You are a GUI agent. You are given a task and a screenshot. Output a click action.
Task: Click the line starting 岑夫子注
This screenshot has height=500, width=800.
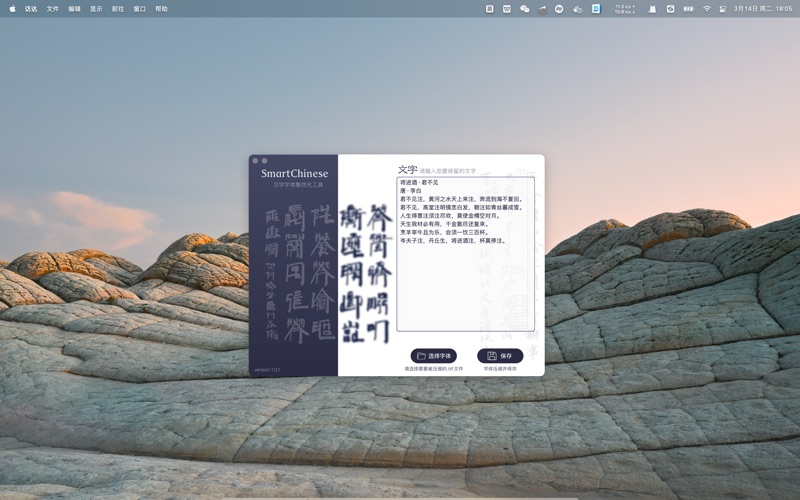[x=453, y=240]
